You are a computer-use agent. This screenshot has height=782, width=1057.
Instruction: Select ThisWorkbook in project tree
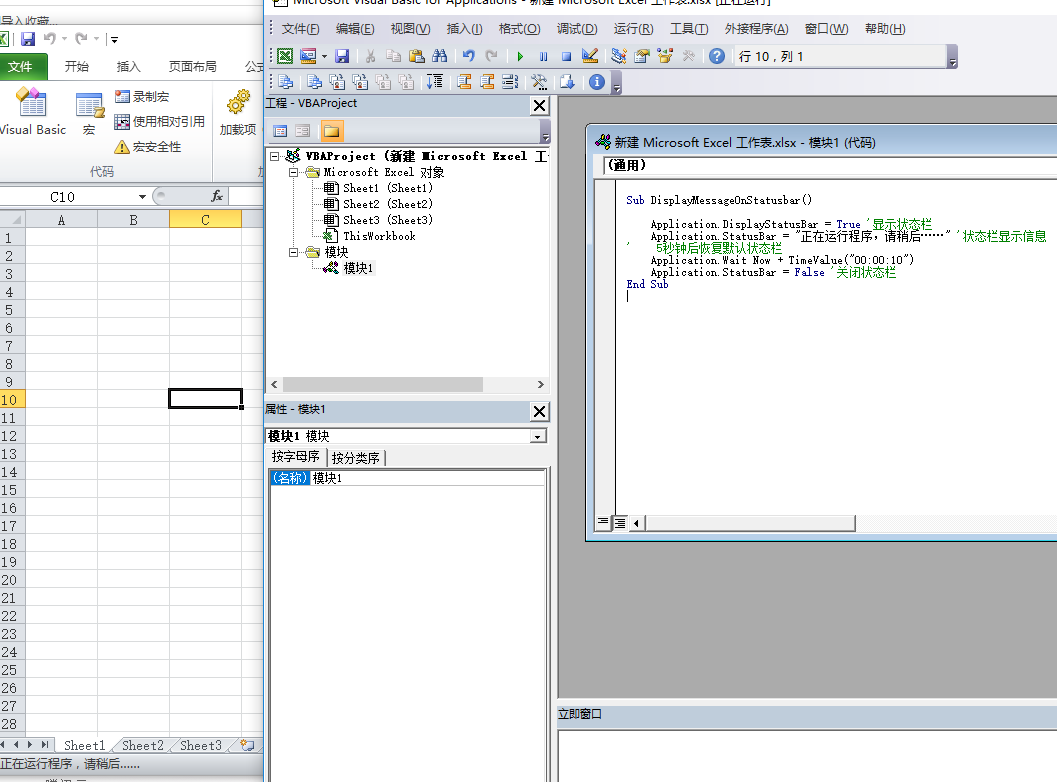379,237
